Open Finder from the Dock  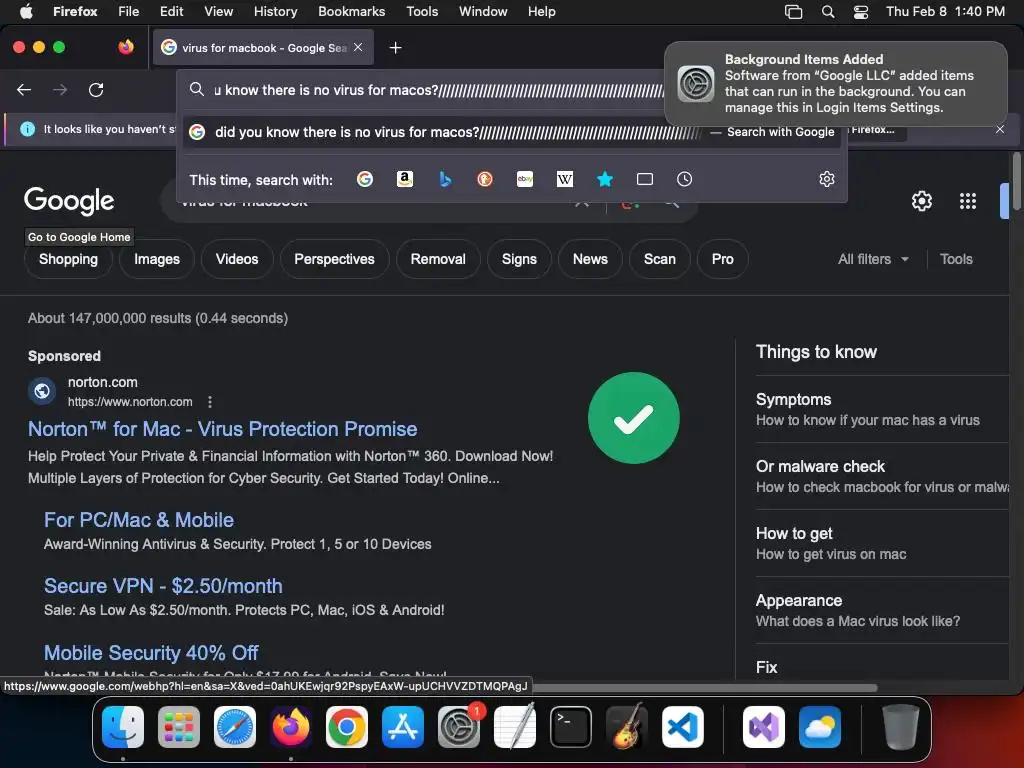pos(123,728)
